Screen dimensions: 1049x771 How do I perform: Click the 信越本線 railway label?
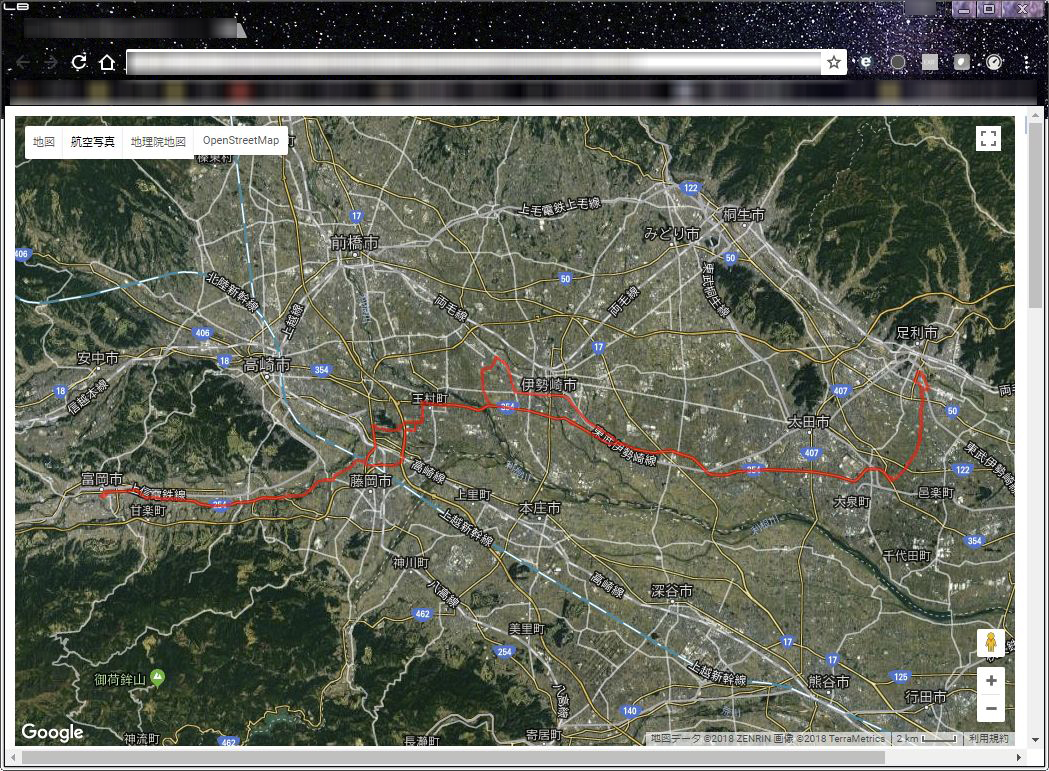point(88,396)
